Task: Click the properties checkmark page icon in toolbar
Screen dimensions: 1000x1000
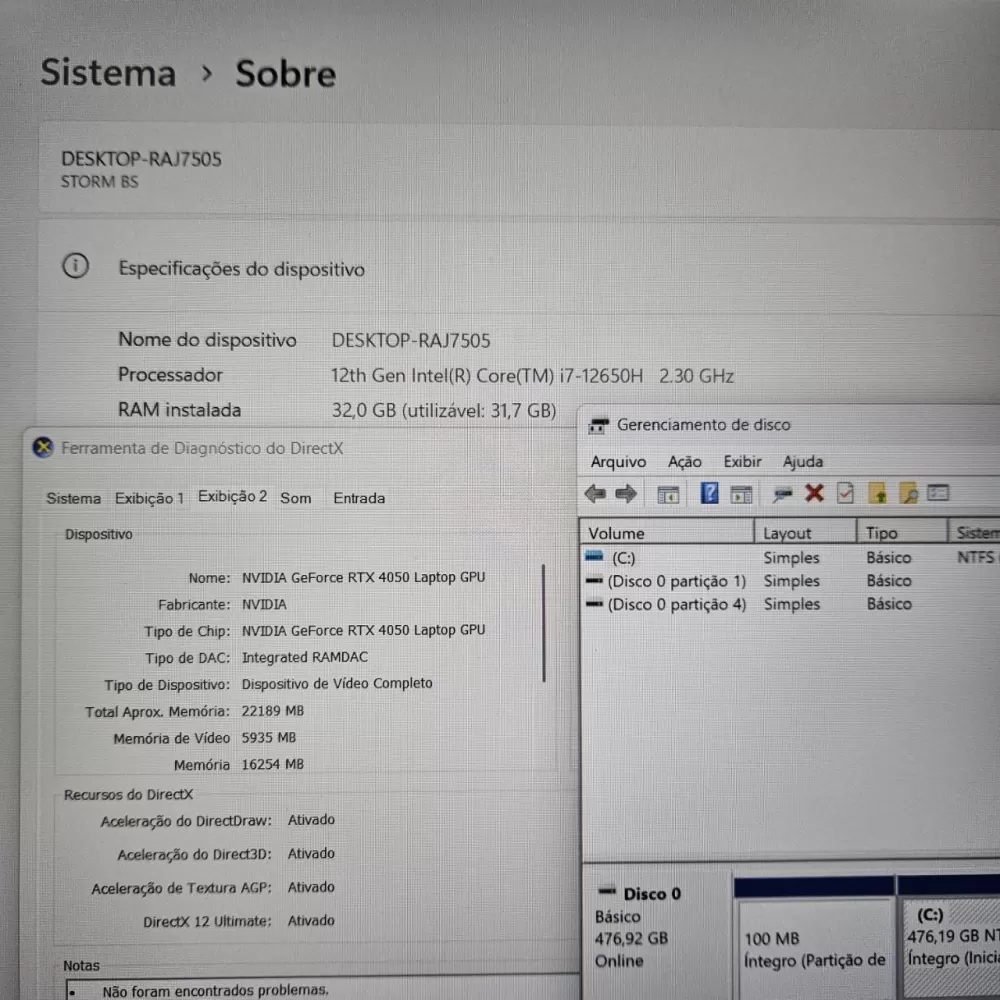Action: point(845,493)
